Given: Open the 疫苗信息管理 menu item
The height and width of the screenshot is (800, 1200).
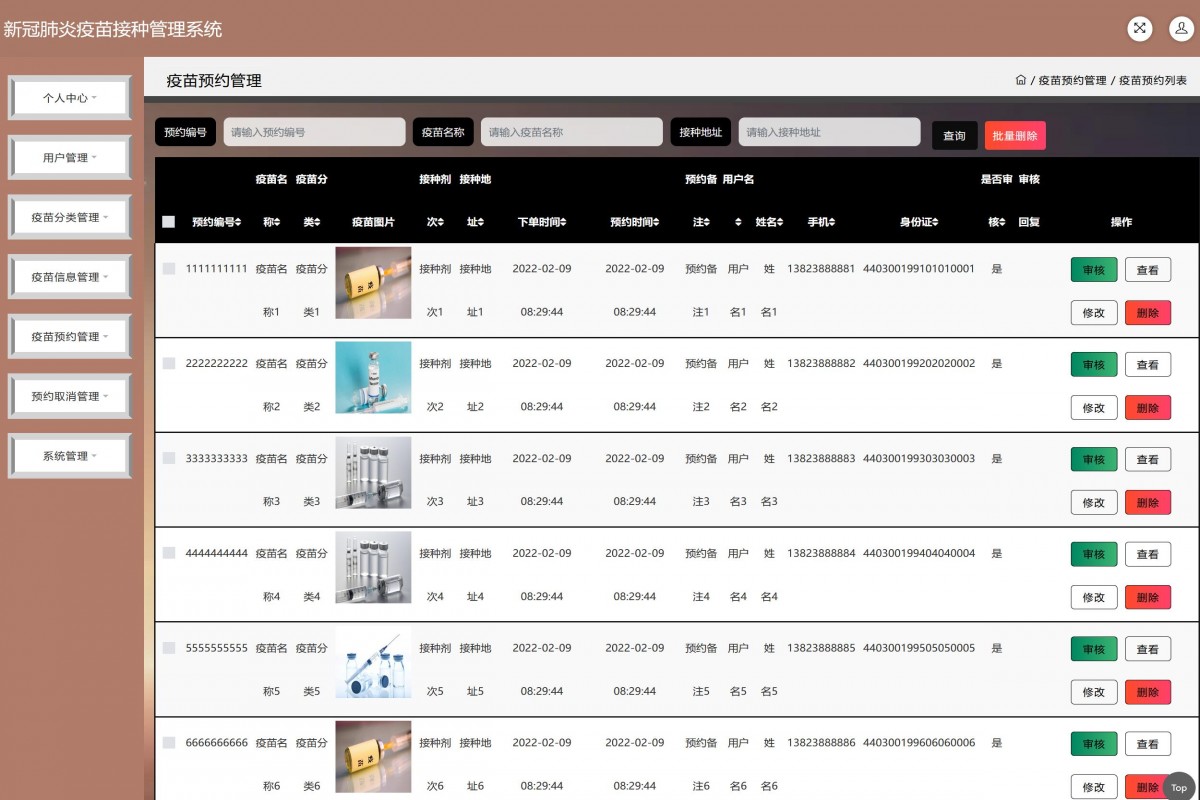Looking at the screenshot, I should (x=70, y=277).
